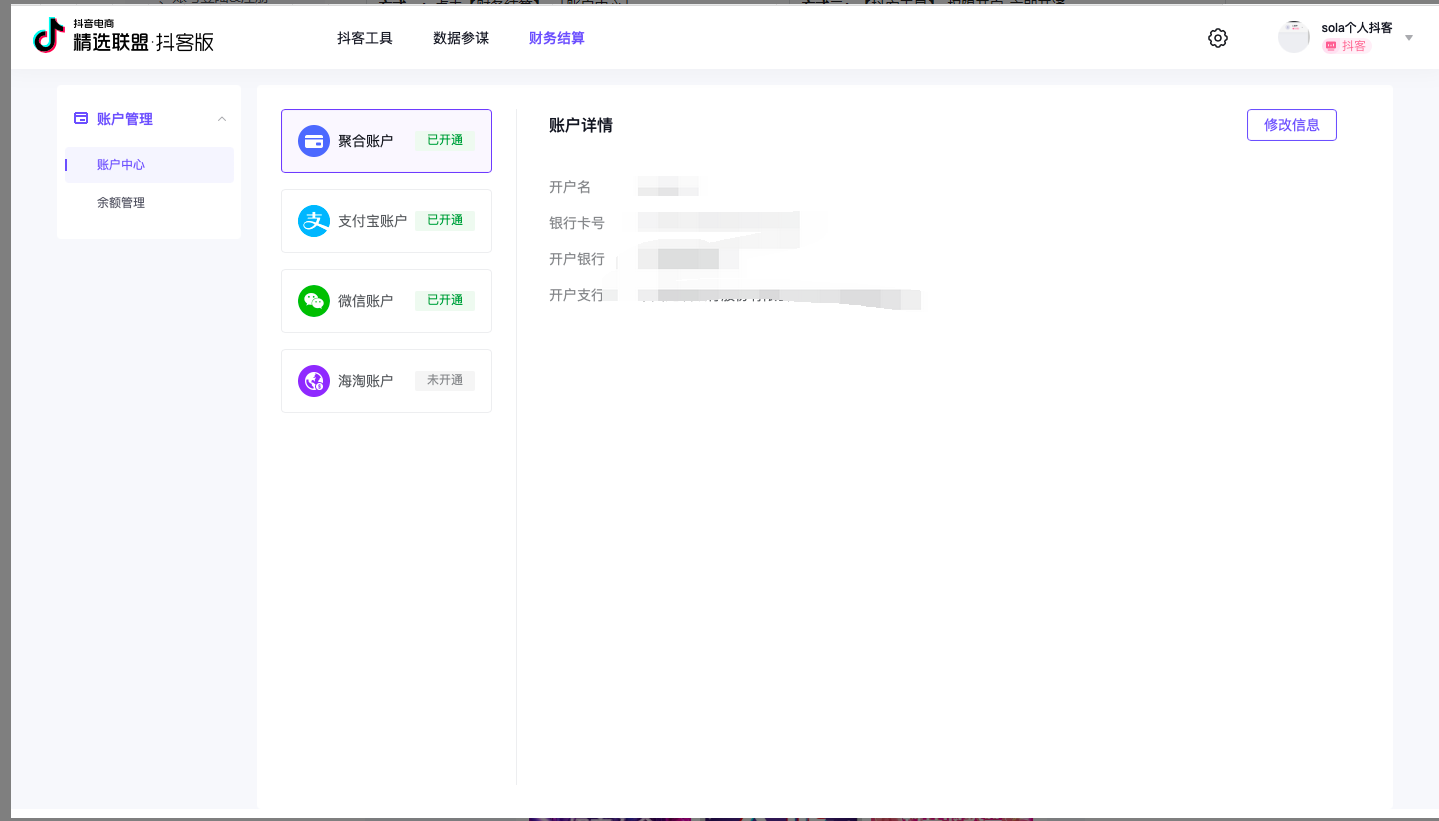Click the 开户银行 field label
Screen dimensions: 1439x821
[577, 259]
